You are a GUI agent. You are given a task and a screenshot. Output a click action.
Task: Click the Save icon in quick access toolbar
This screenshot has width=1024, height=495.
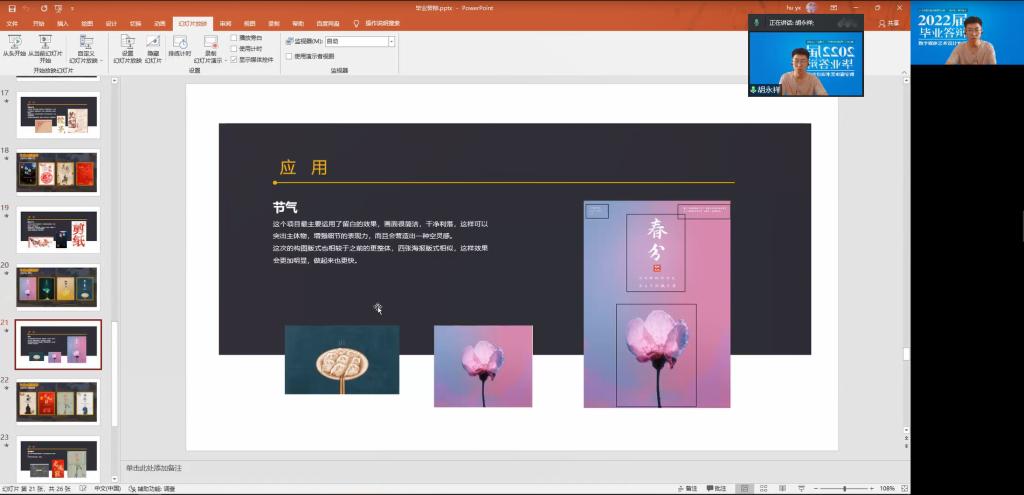click(x=11, y=8)
